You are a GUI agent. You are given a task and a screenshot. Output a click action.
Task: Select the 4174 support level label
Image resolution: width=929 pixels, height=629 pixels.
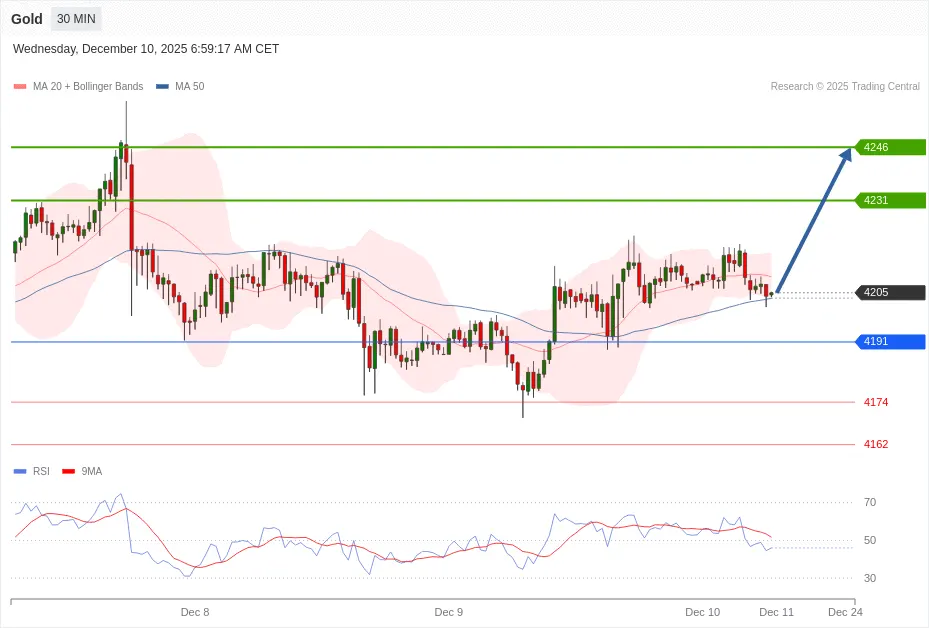pos(876,402)
